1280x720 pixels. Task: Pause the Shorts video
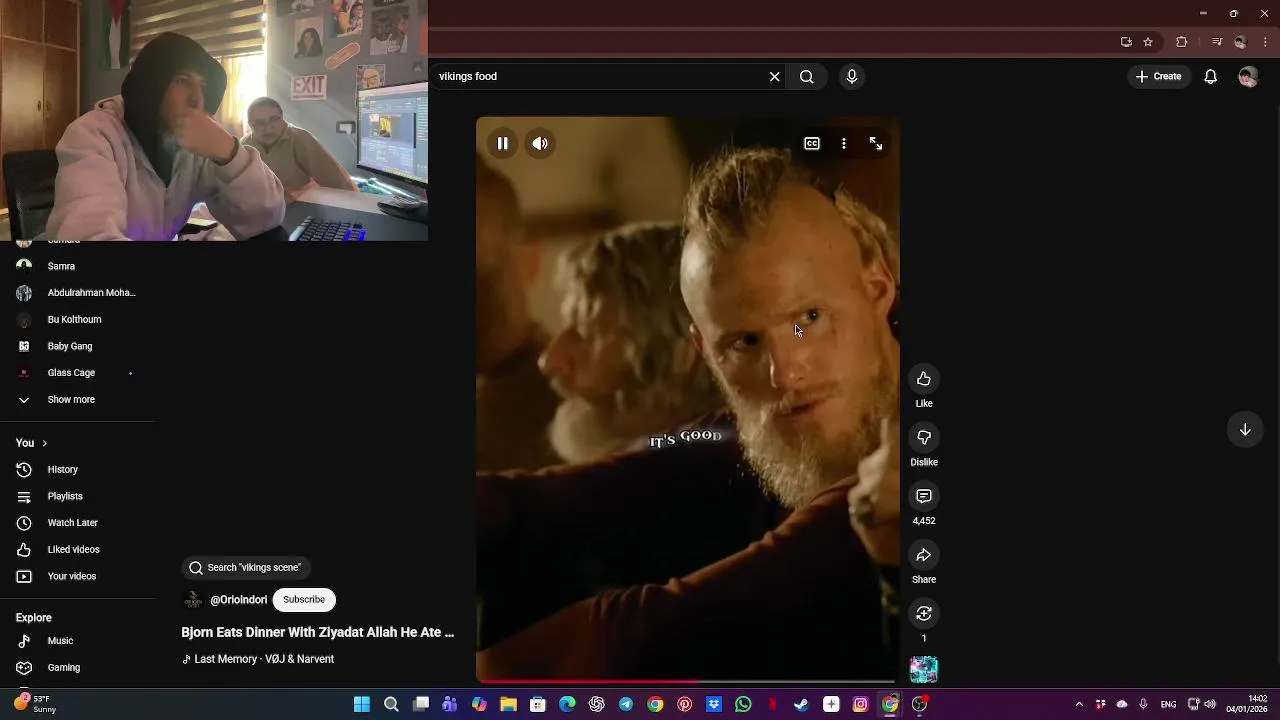tap(502, 143)
